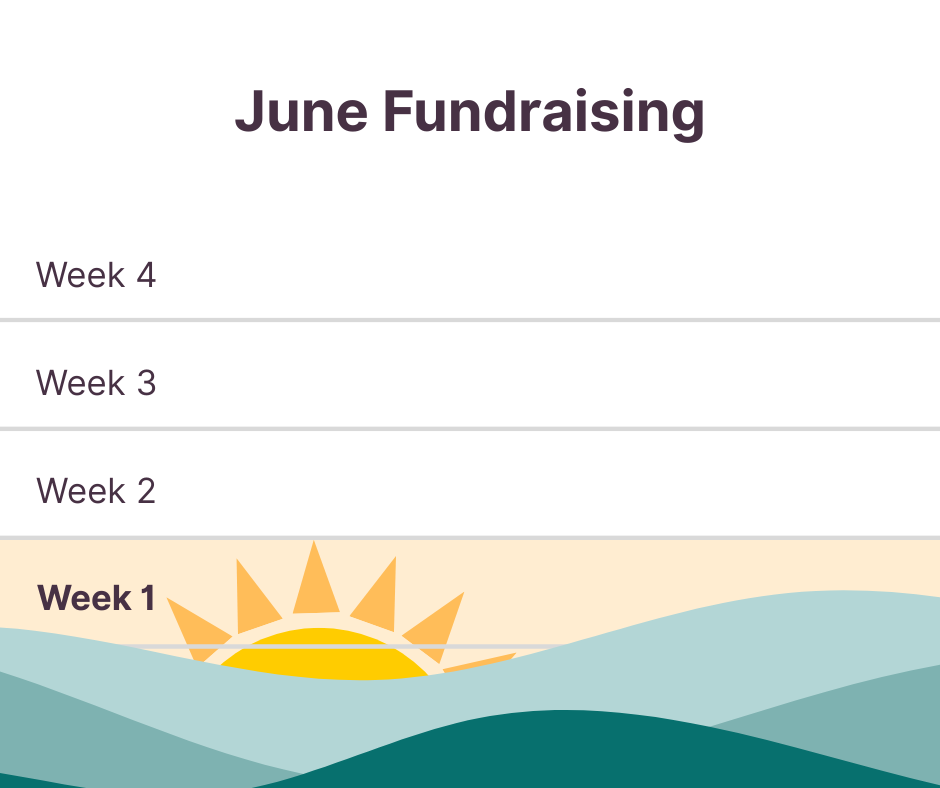Click the word Fundraising in the title

[x=544, y=113]
